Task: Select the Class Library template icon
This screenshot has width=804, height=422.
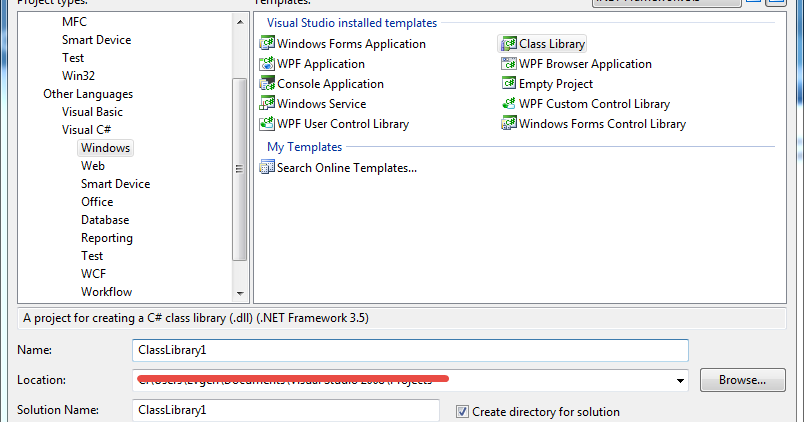Action: [x=509, y=44]
